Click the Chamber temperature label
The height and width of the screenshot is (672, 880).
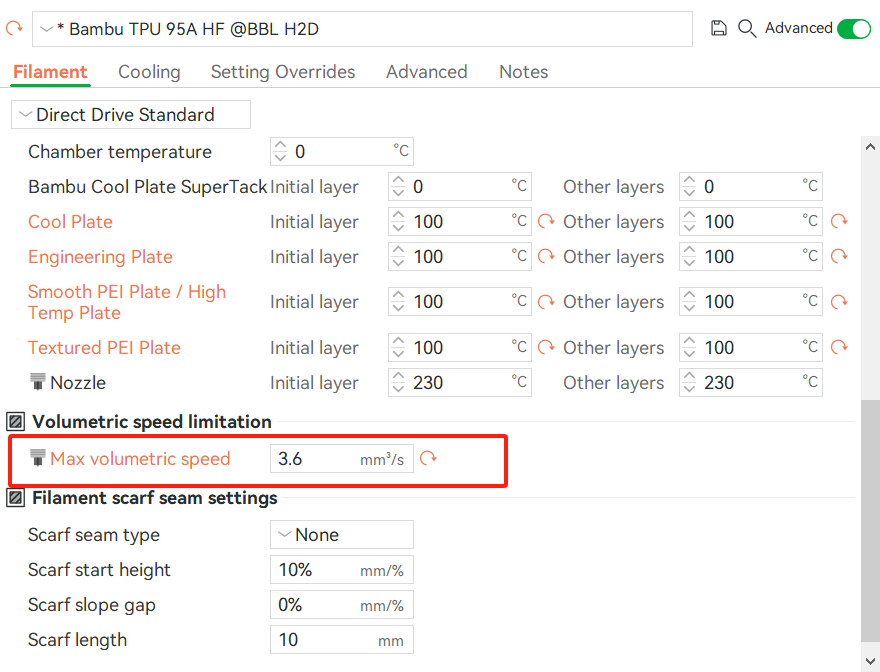[120, 152]
